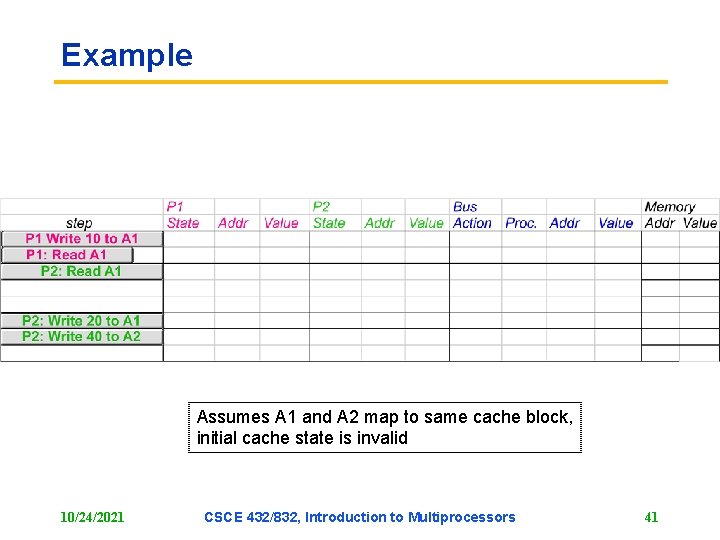The height and width of the screenshot is (540, 720).
Task: Click the slide number '41'
Action: 651,518
